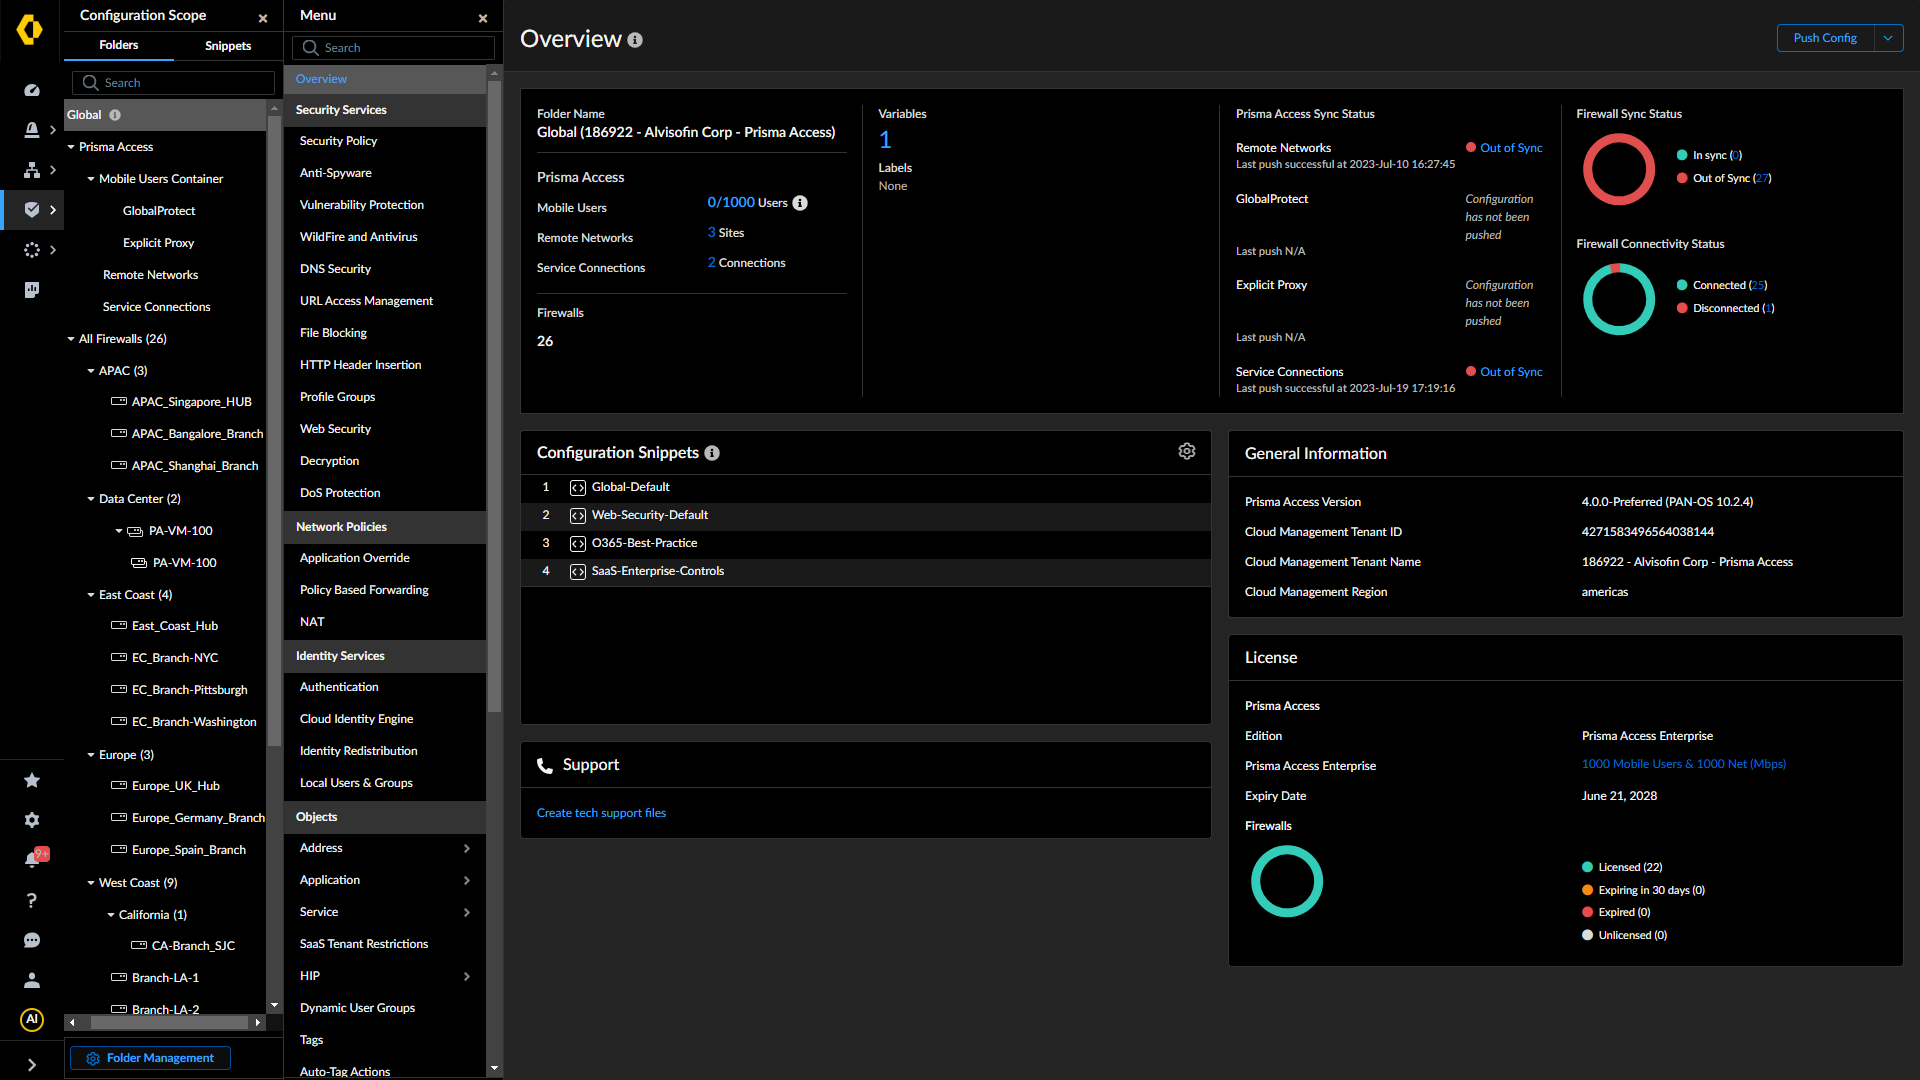
Task: Open DNS Security from Security Services menu
Action: pos(335,268)
